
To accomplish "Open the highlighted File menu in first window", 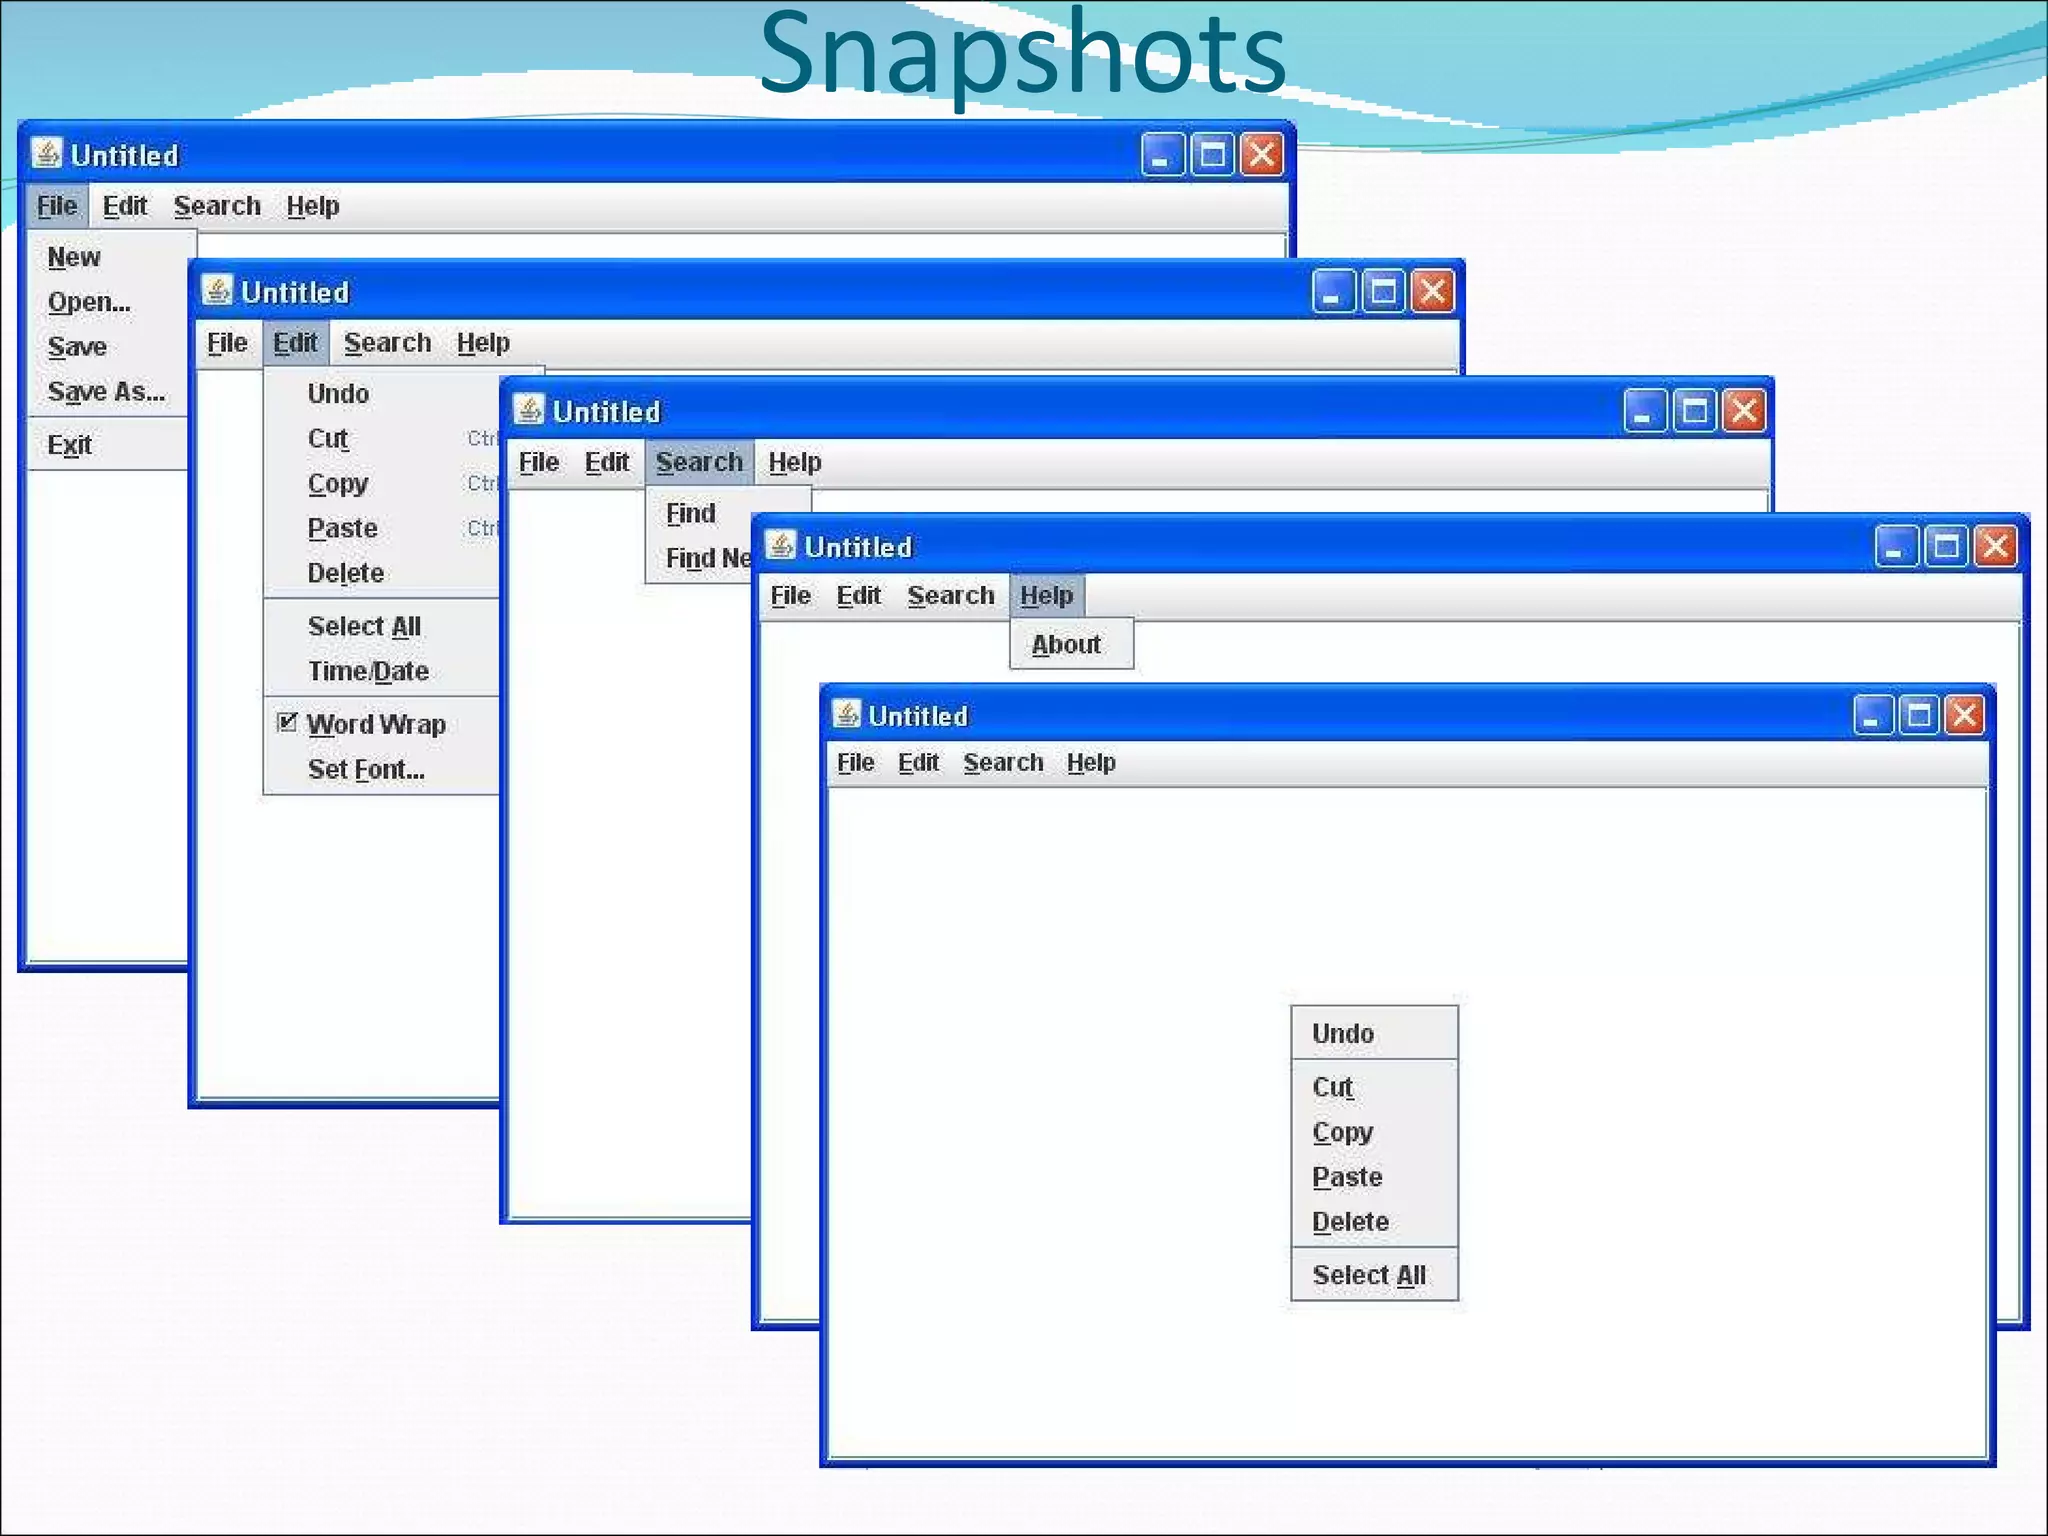I will click(x=57, y=206).
